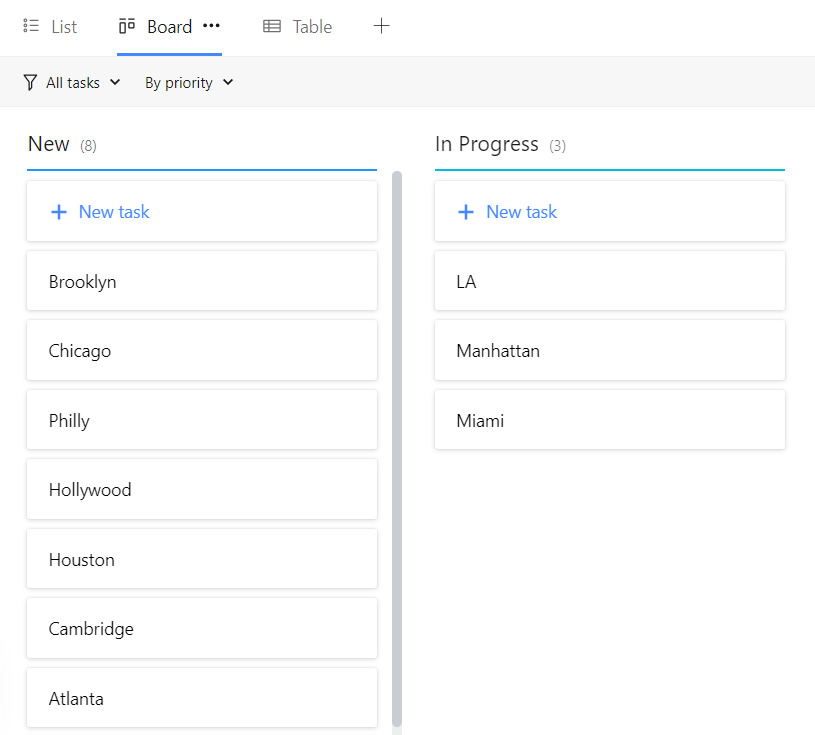Open the LA task card
Viewport: 815px width, 735px height.
[610, 281]
